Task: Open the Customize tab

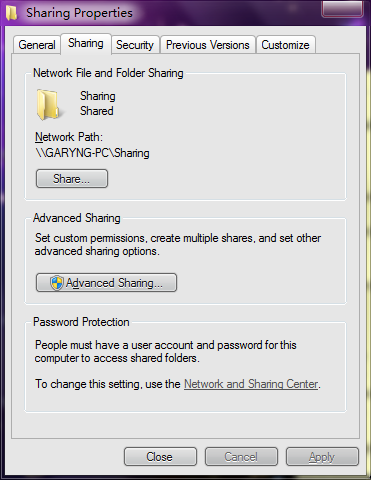Action: coord(285,45)
